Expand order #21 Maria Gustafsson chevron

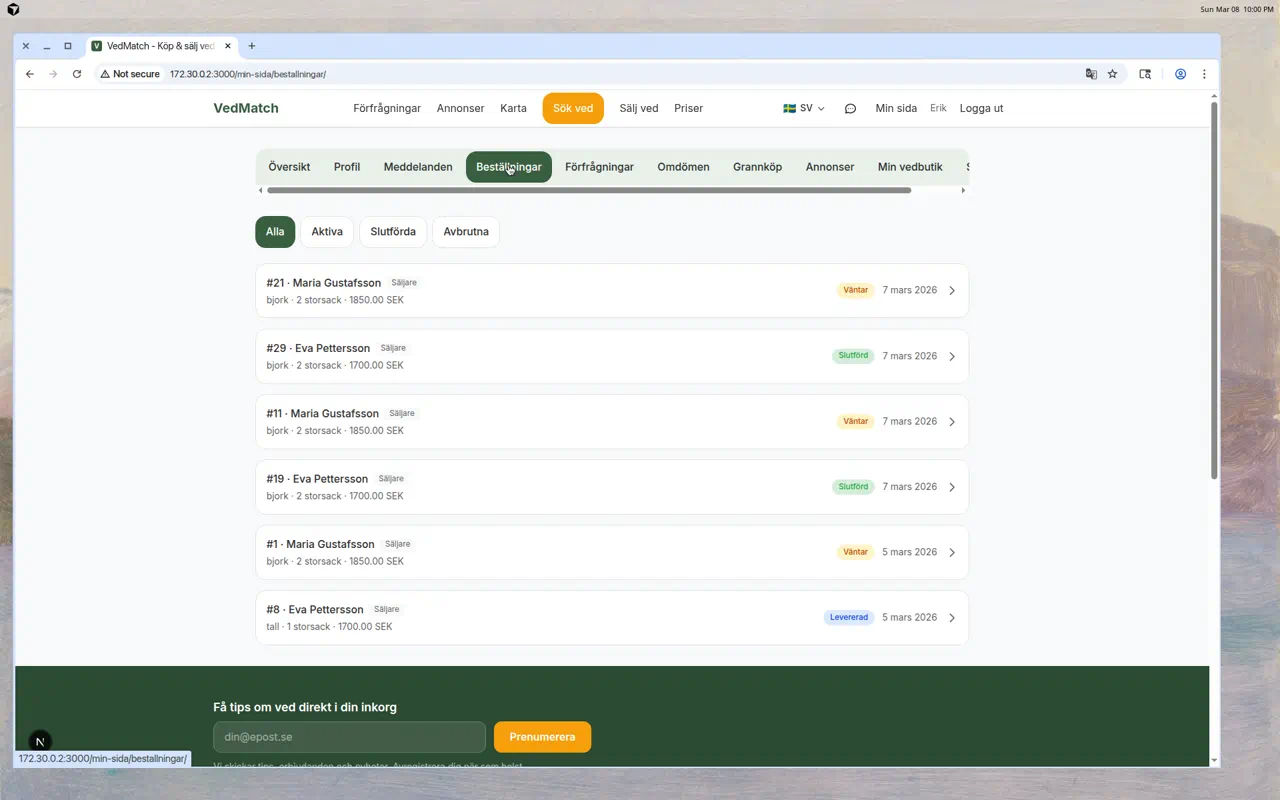pos(952,291)
